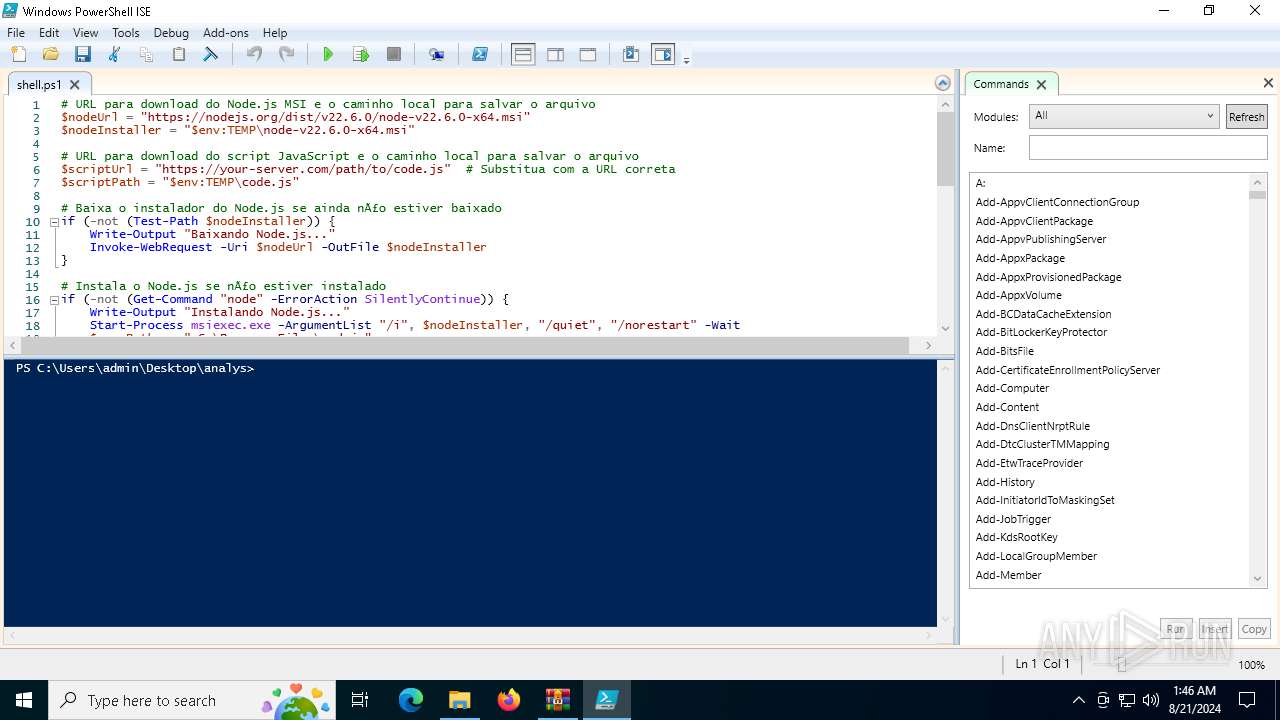The width and height of the screenshot is (1280, 720).
Task: Open the toolbar overflow options arrow
Action: [686, 60]
